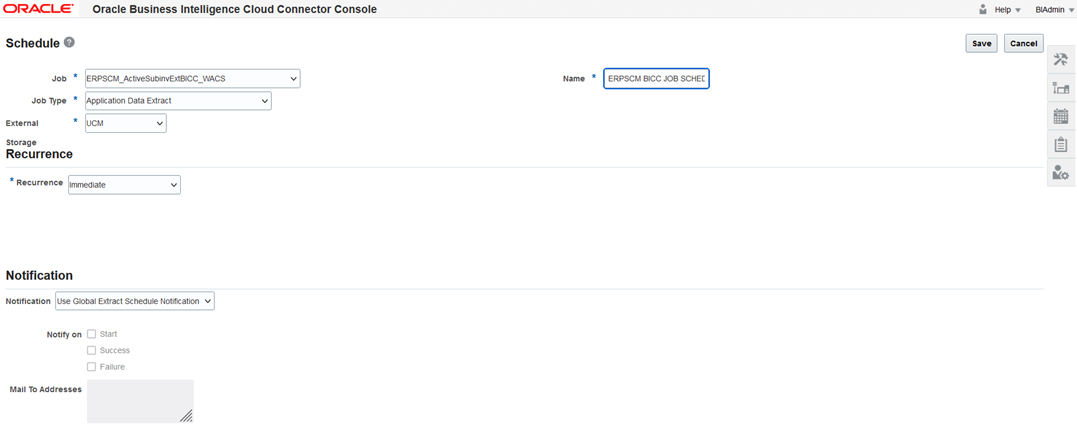Click the Mail To Addresses box's corner grip

tap(186, 416)
